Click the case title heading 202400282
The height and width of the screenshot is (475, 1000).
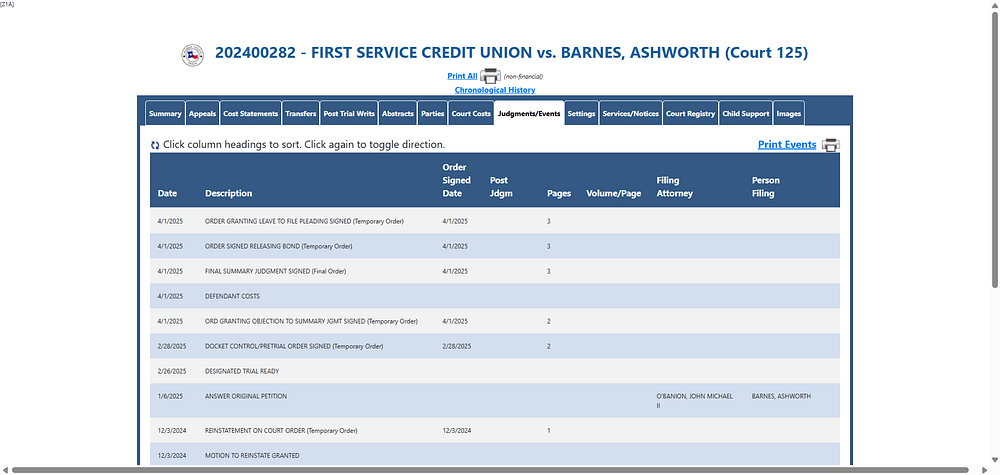pos(511,53)
